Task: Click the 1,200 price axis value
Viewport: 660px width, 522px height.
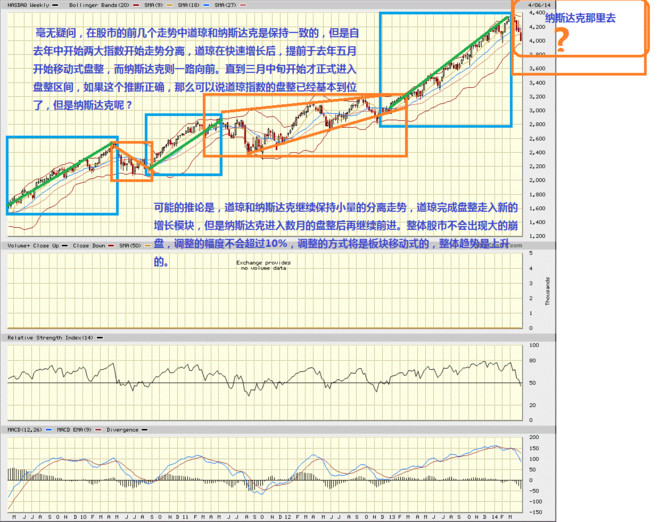Action: click(x=537, y=236)
